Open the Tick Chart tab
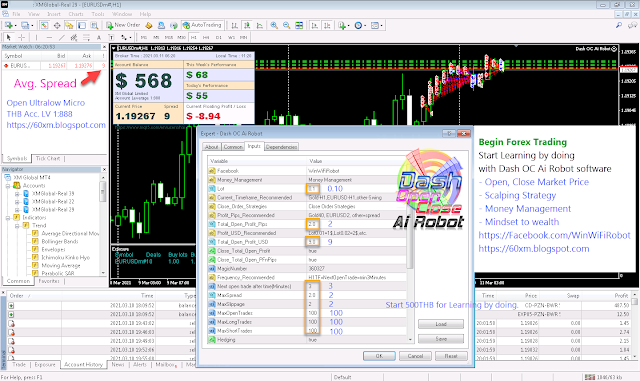640x381 pixels. (x=48, y=158)
